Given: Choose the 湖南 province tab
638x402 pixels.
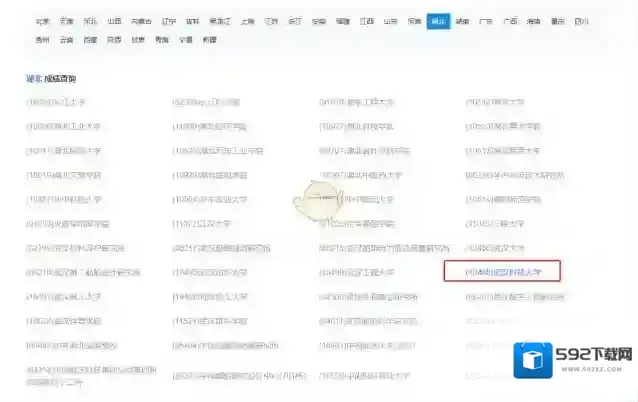Looking at the screenshot, I should tap(463, 21).
